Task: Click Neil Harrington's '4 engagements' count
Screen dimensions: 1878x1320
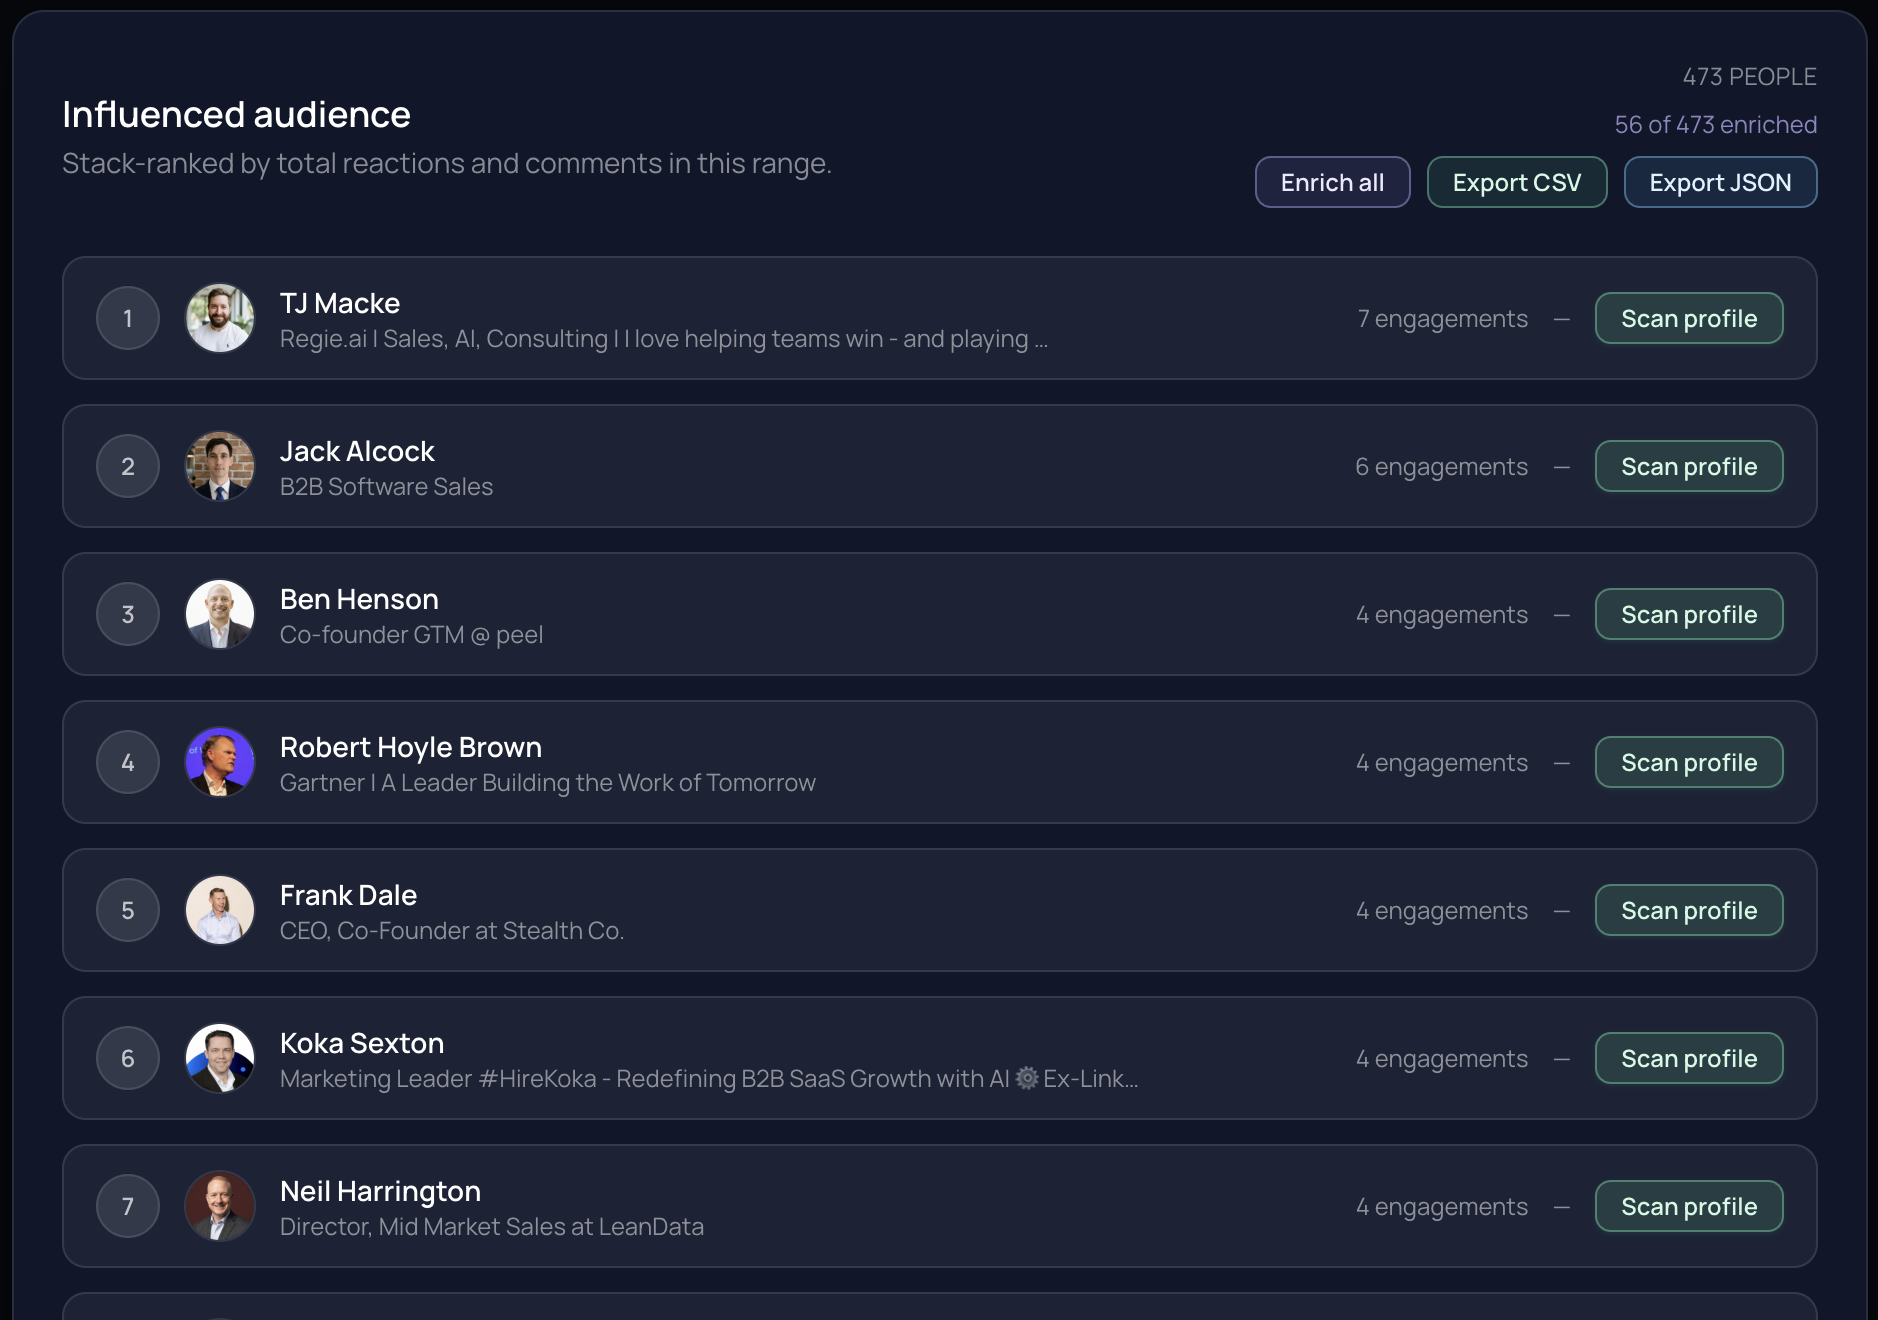Action: [1441, 1207]
